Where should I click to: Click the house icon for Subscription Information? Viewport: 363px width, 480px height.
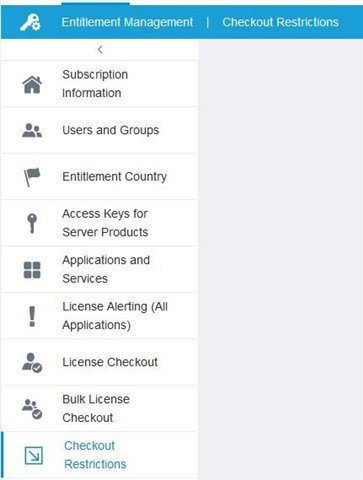click(32, 84)
